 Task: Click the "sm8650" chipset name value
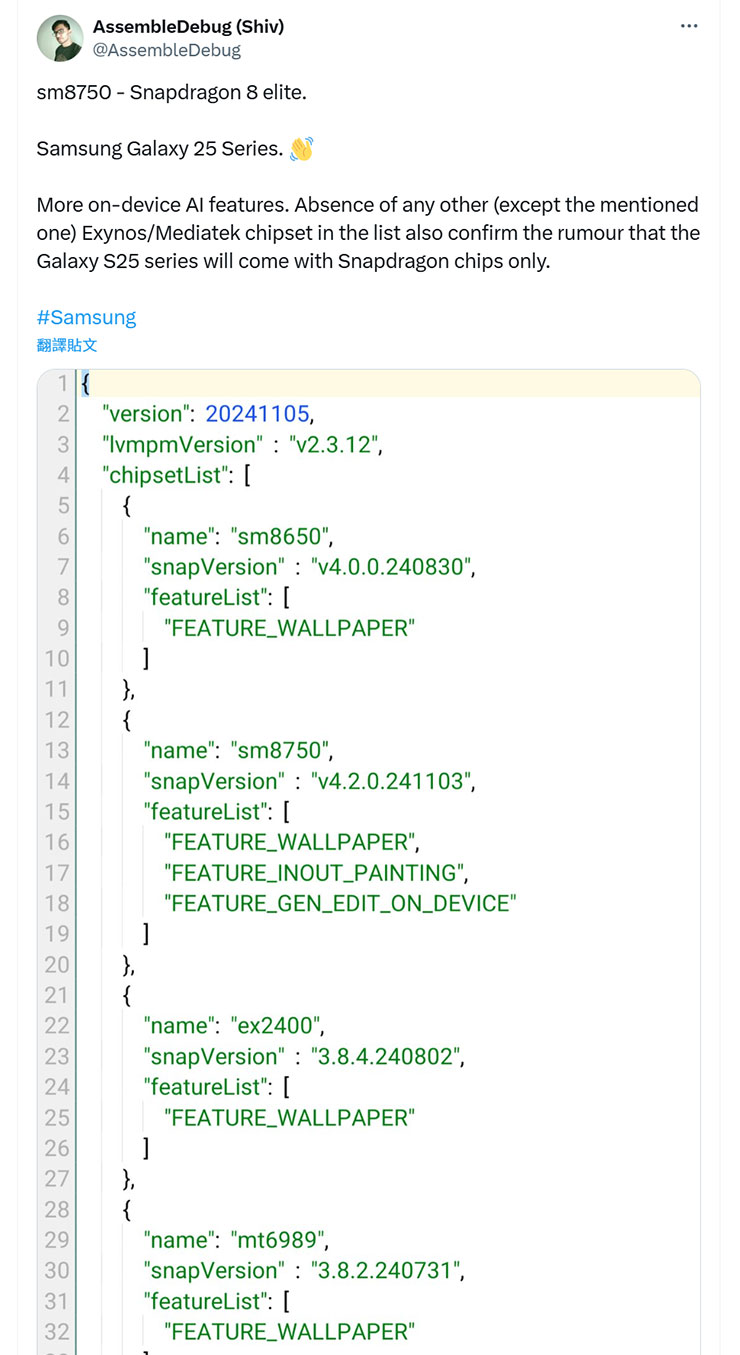click(x=281, y=536)
